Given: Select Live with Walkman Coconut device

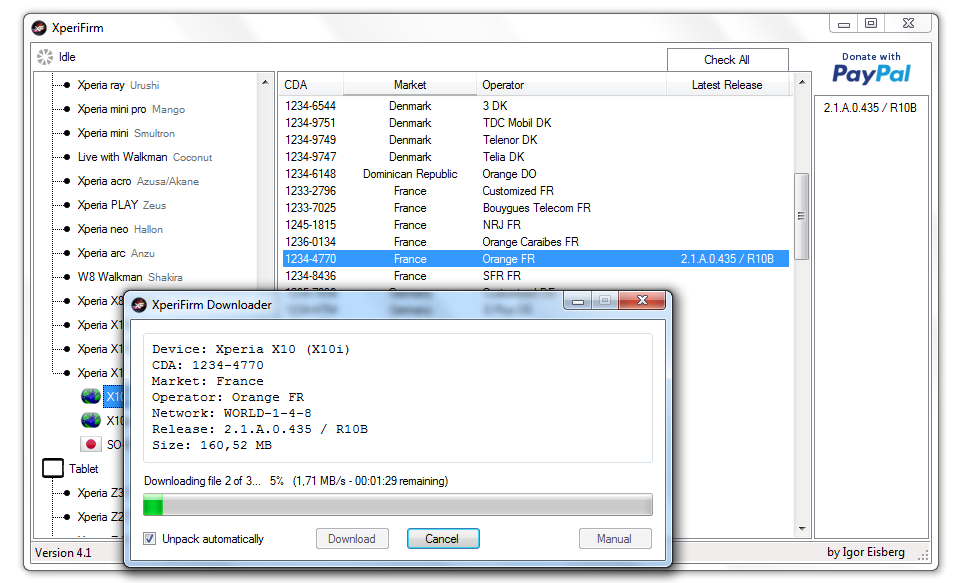Looking at the screenshot, I should tap(145, 157).
